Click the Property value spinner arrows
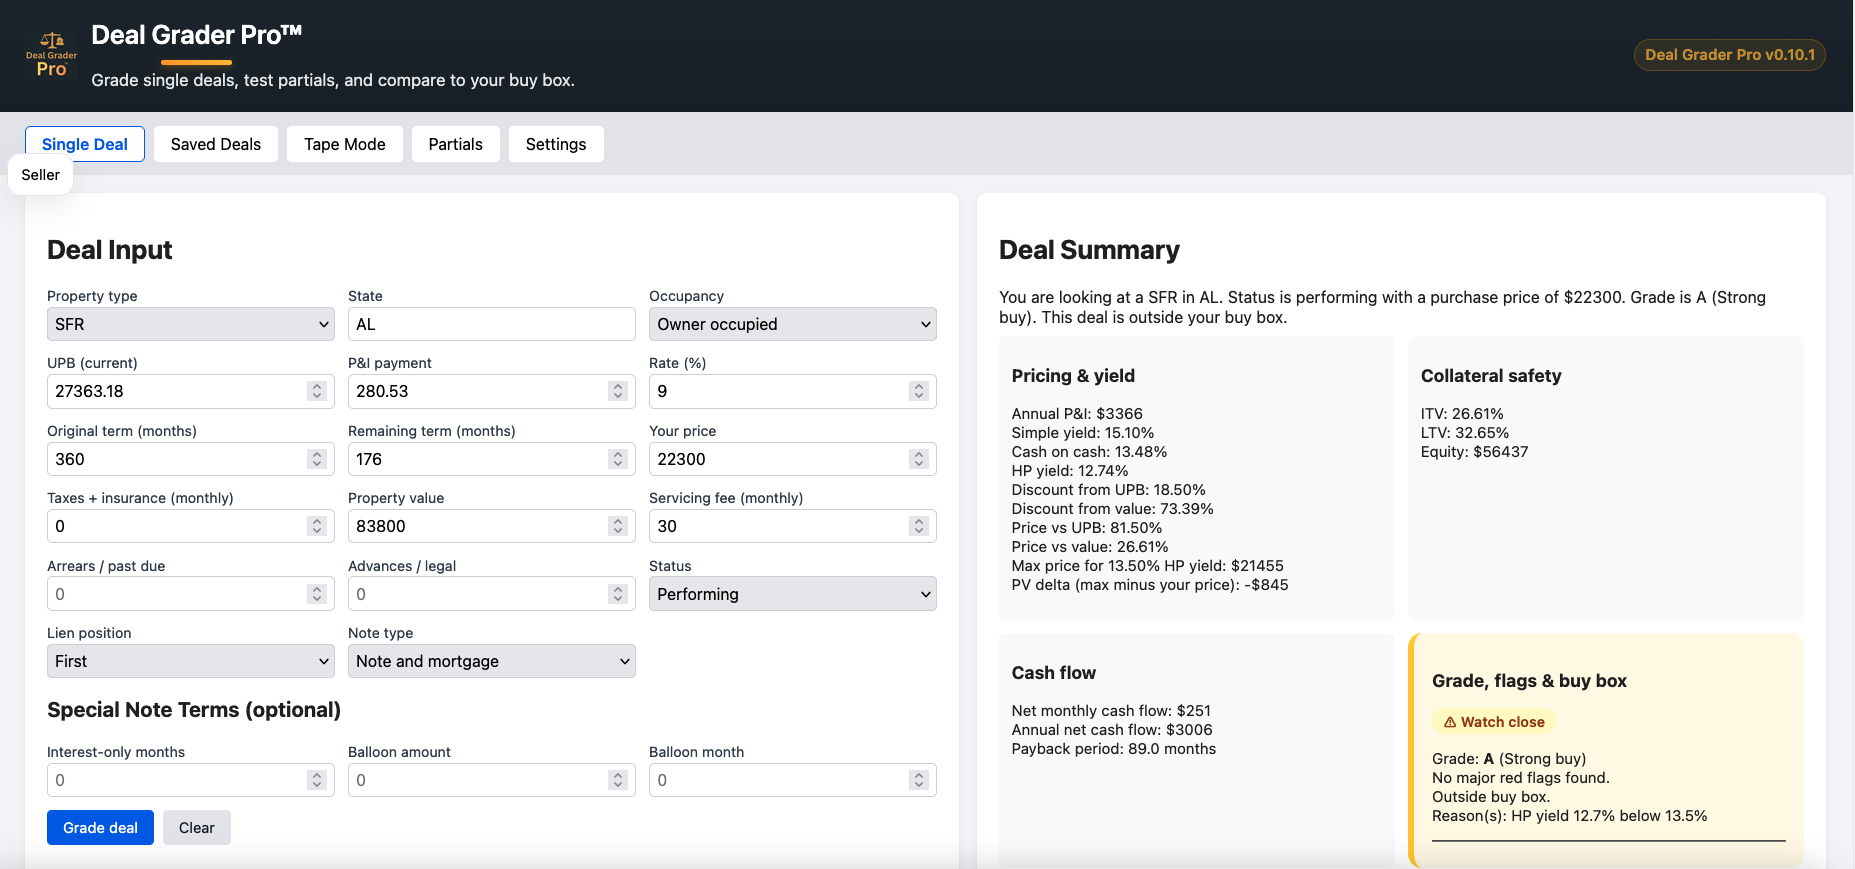 click(618, 526)
